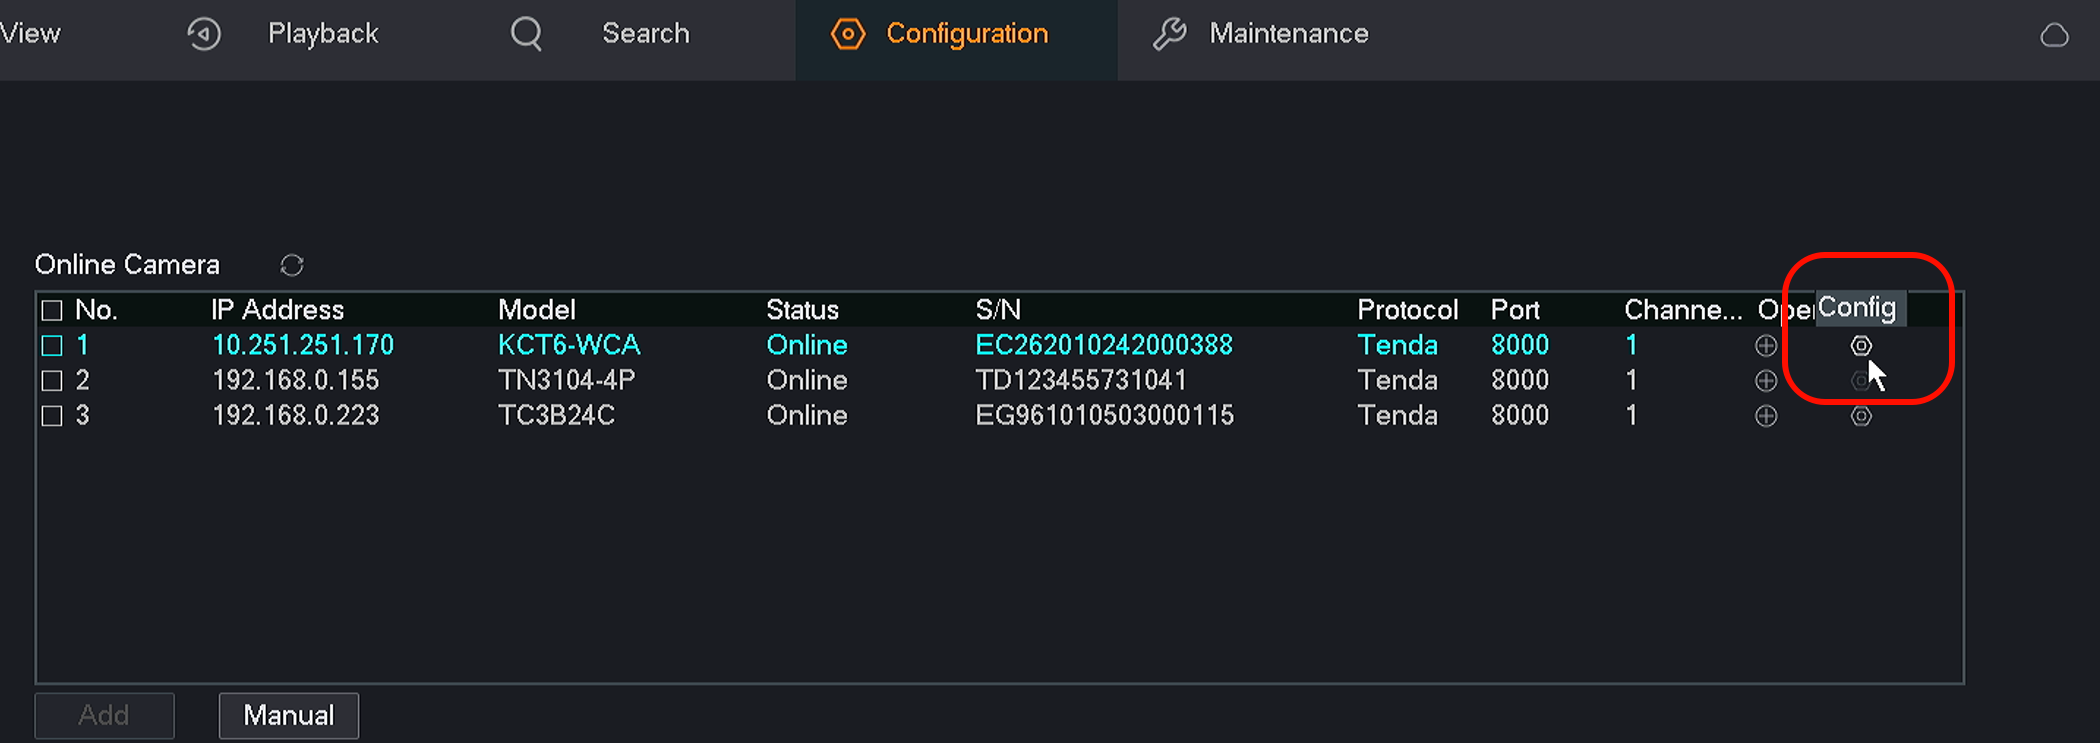This screenshot has height=743, width=2100.
Task: Select the row with serial TD123455731041
Action: pos(1080,381)
